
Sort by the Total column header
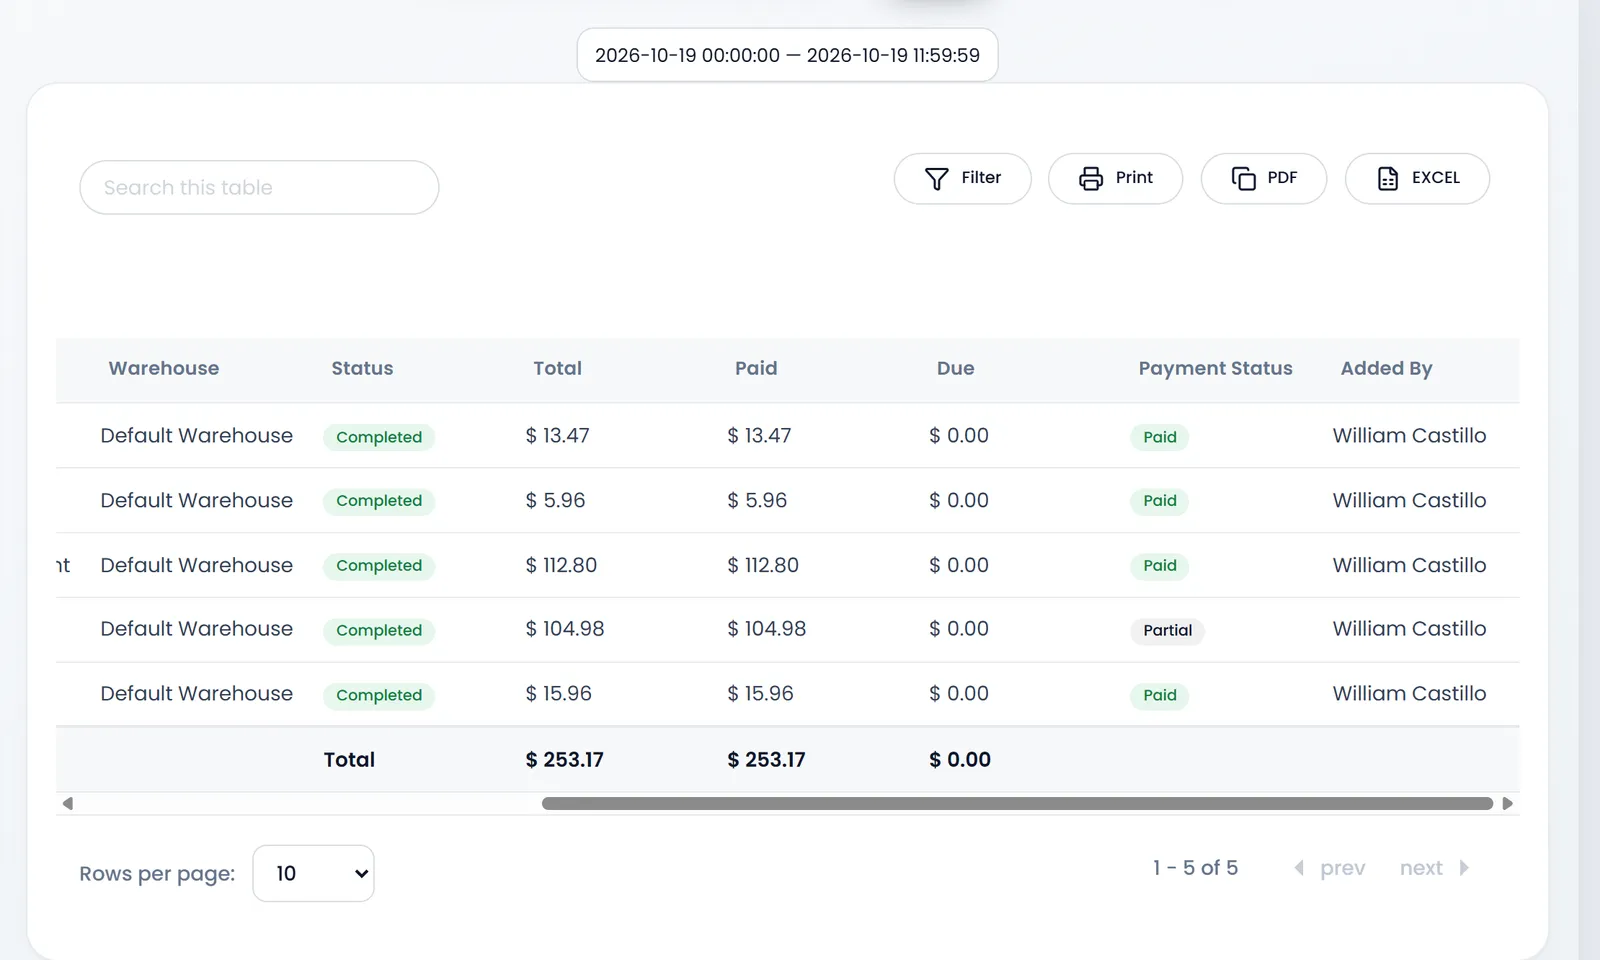click(557, 368)
